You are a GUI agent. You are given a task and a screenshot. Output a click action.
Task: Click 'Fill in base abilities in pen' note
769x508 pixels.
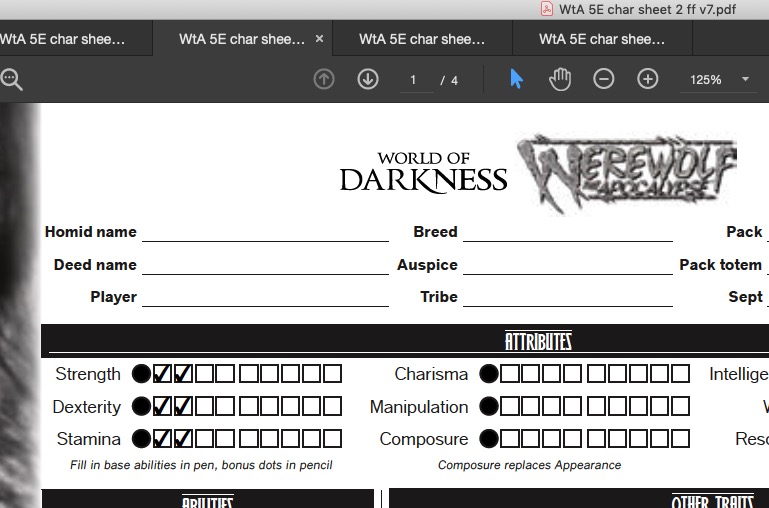coord(201,465)
